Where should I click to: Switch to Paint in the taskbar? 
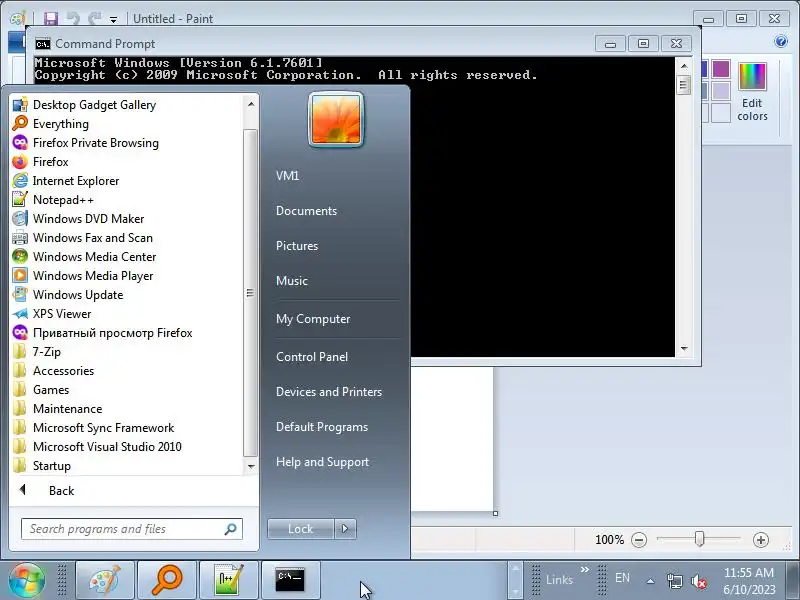coord(105,580)
